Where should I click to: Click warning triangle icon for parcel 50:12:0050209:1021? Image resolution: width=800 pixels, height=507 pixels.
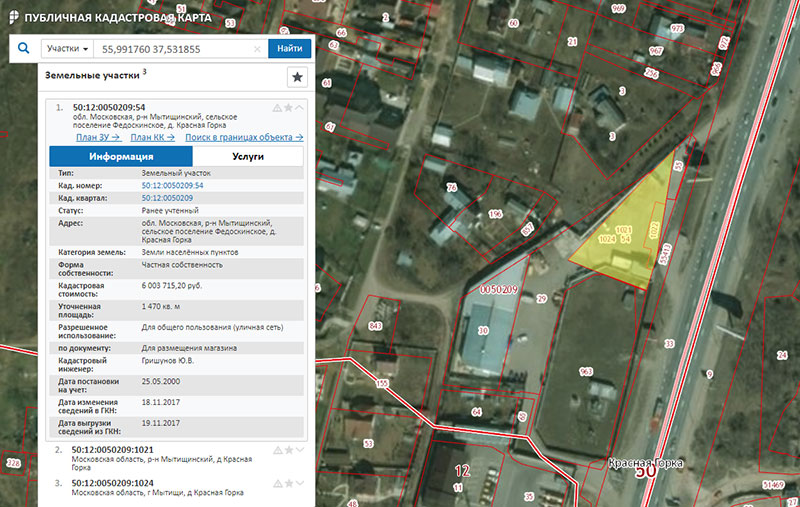277,451
